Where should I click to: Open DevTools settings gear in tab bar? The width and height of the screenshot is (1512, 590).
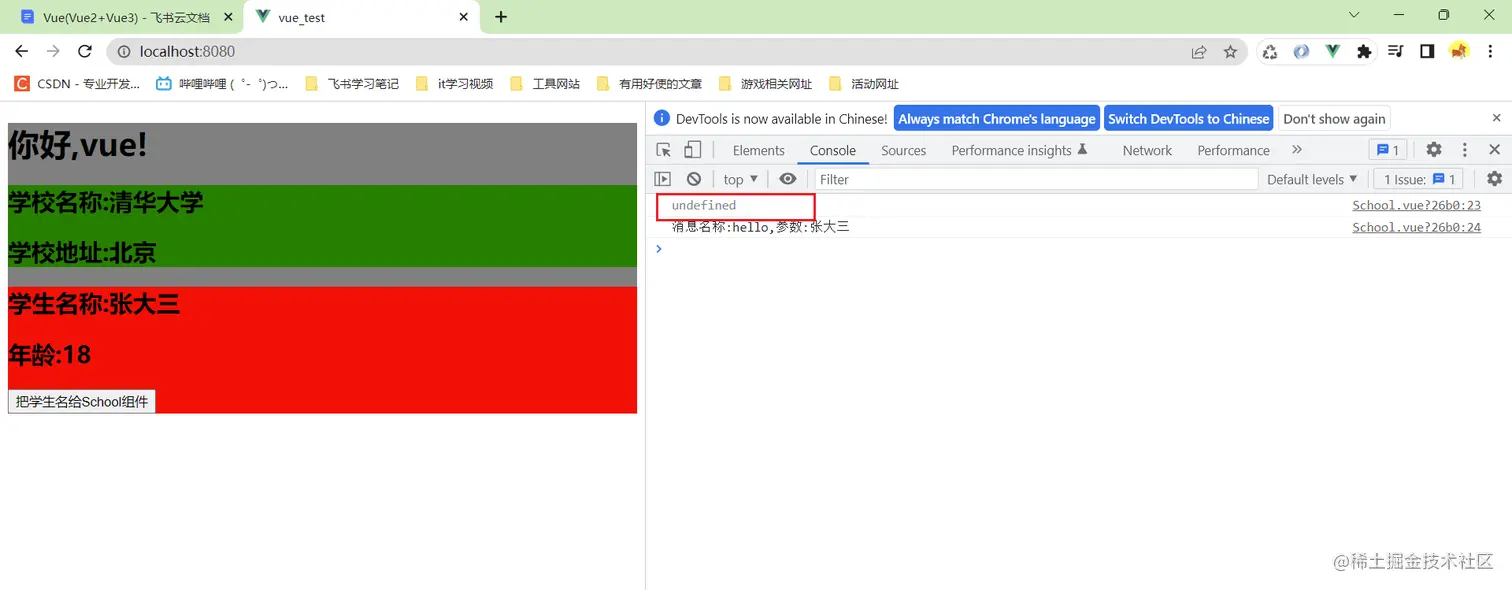tap(1434, 150)
